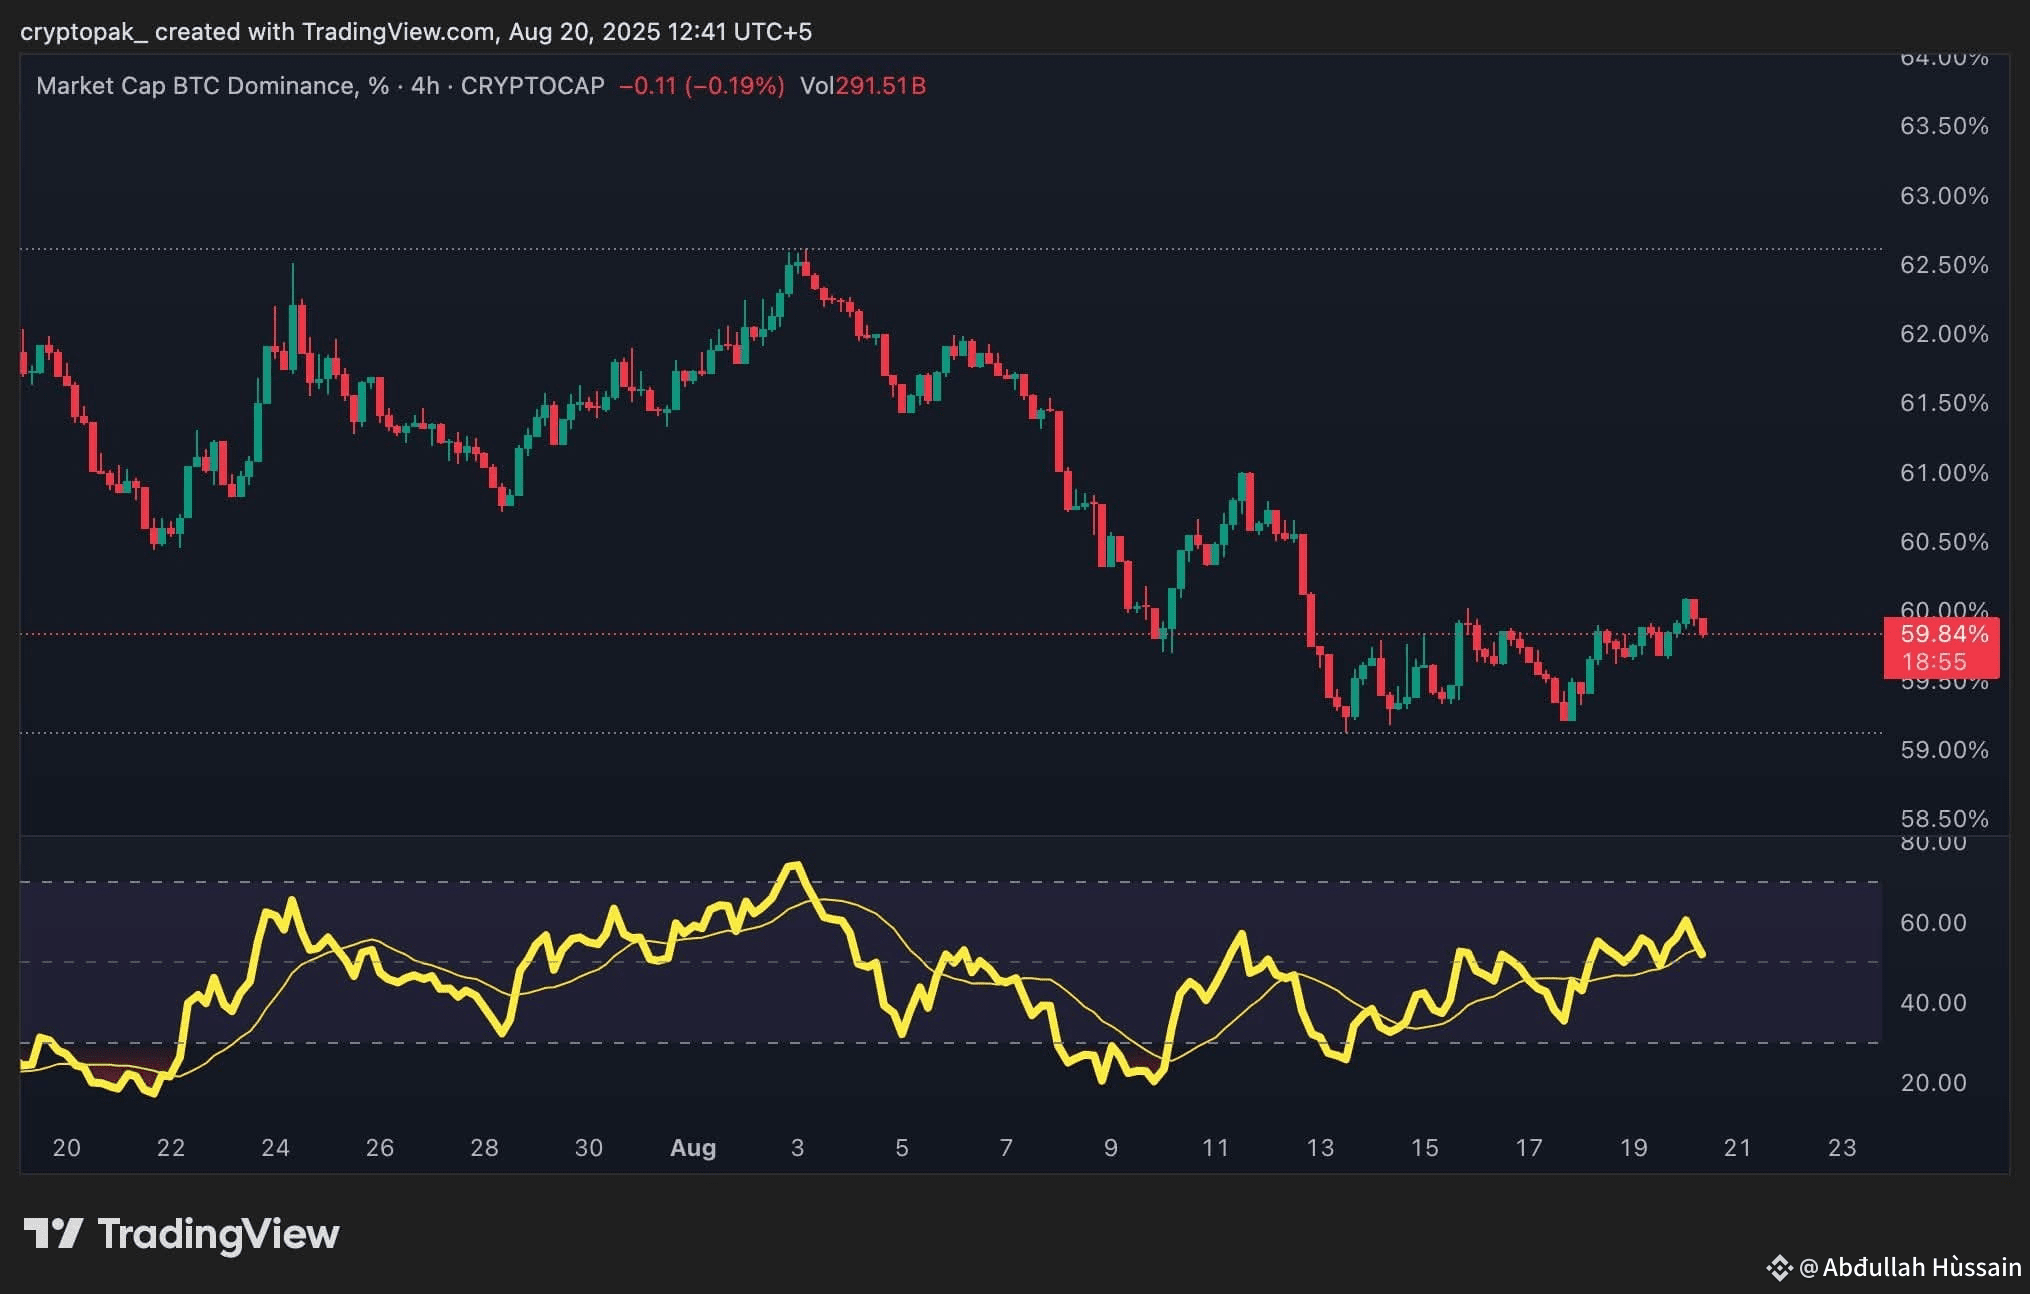Viewport: 2030px width, 1294px height.
Task: Click the −0.11 (−0.19%) change value
Action: pyautogui.click(x=702, y=86)
